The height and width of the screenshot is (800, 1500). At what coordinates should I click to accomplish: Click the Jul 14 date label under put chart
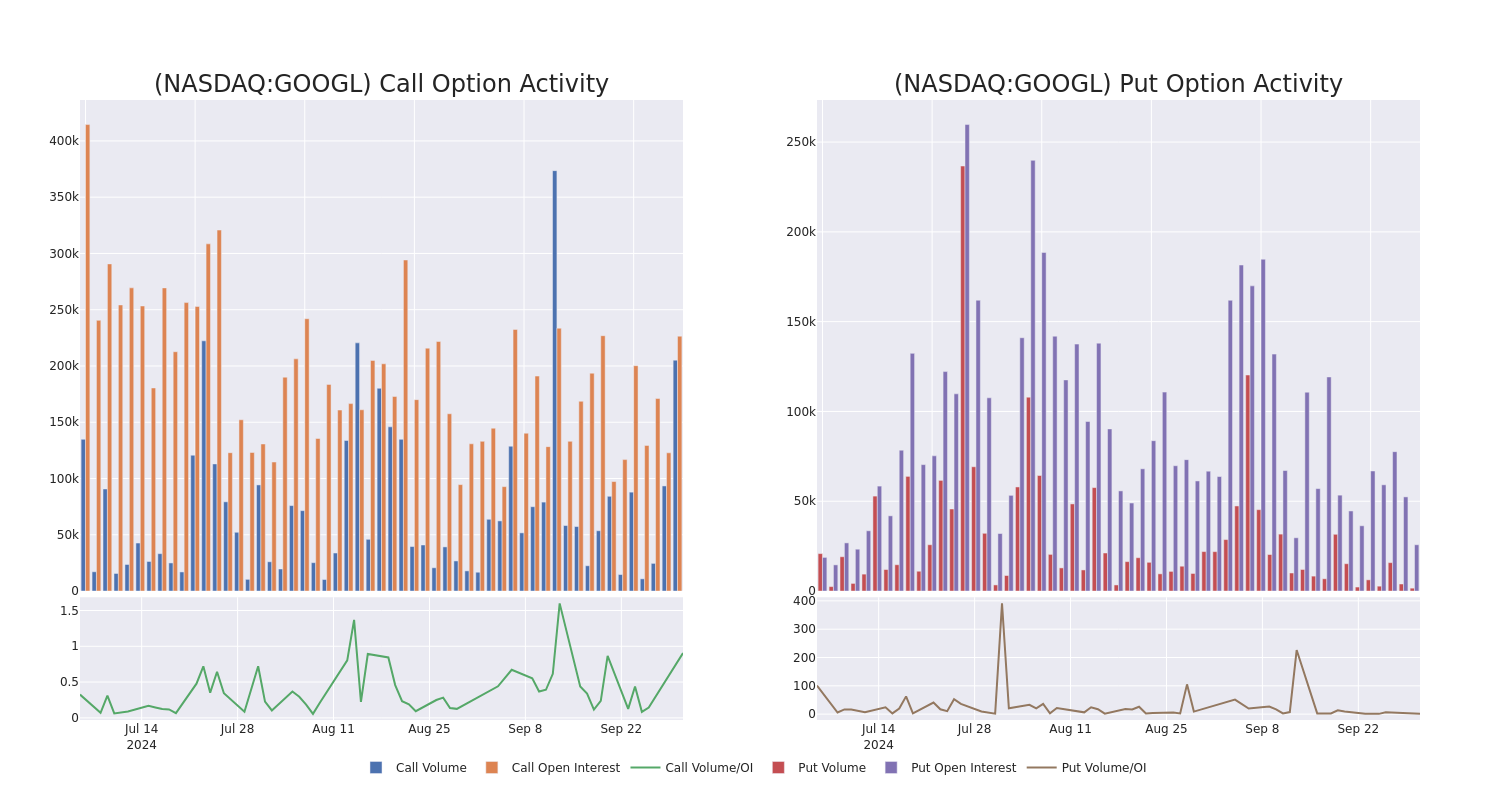coord(878,729)
